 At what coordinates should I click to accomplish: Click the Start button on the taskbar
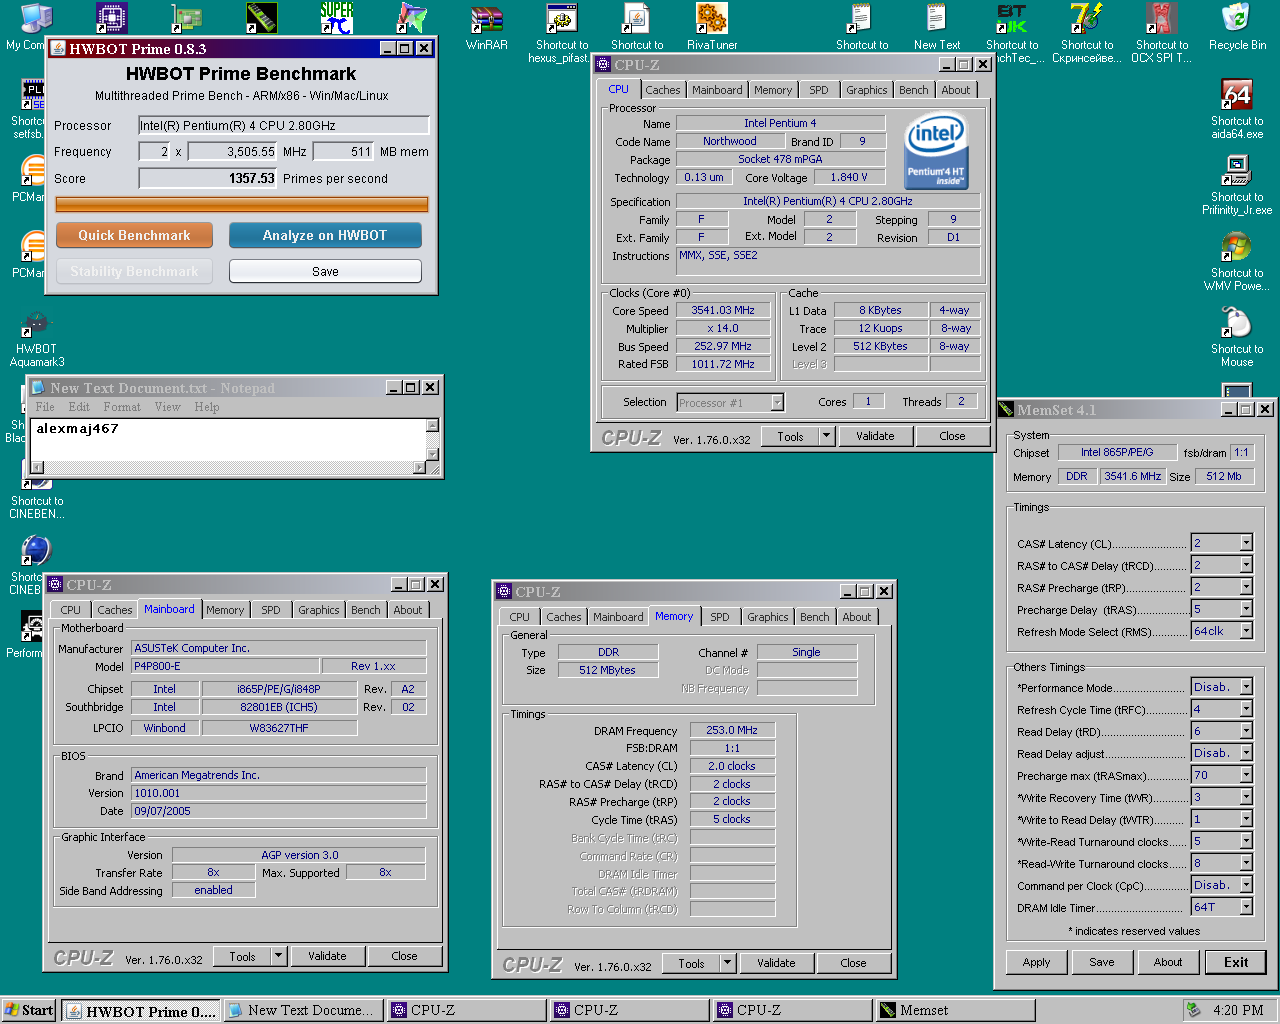tap(29, 1010)
